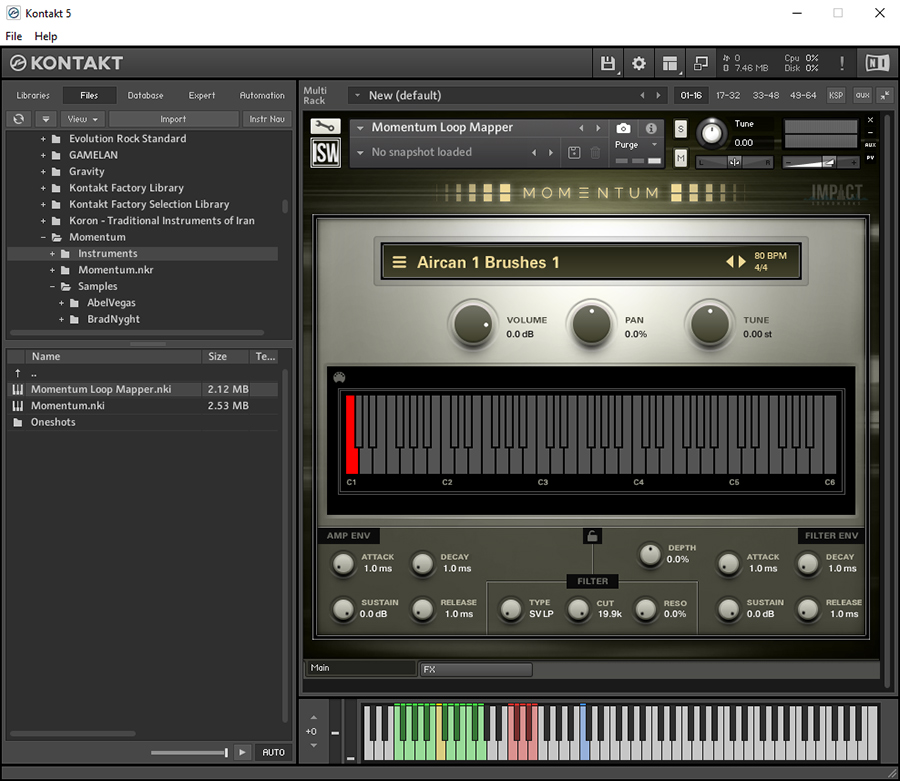
Task: Select the Momentum.nki file
Action: [142, 406]
